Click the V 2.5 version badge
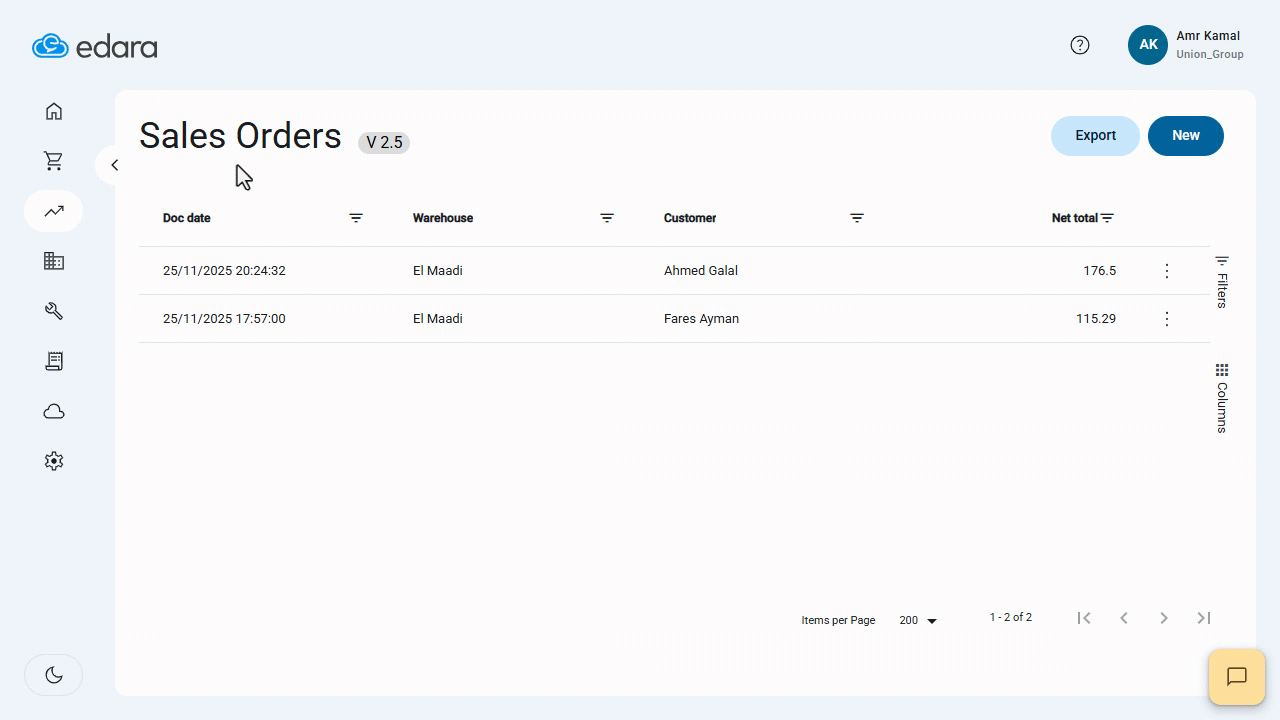This screenshot has width=1280, height=720. click(x=384, y=143)
